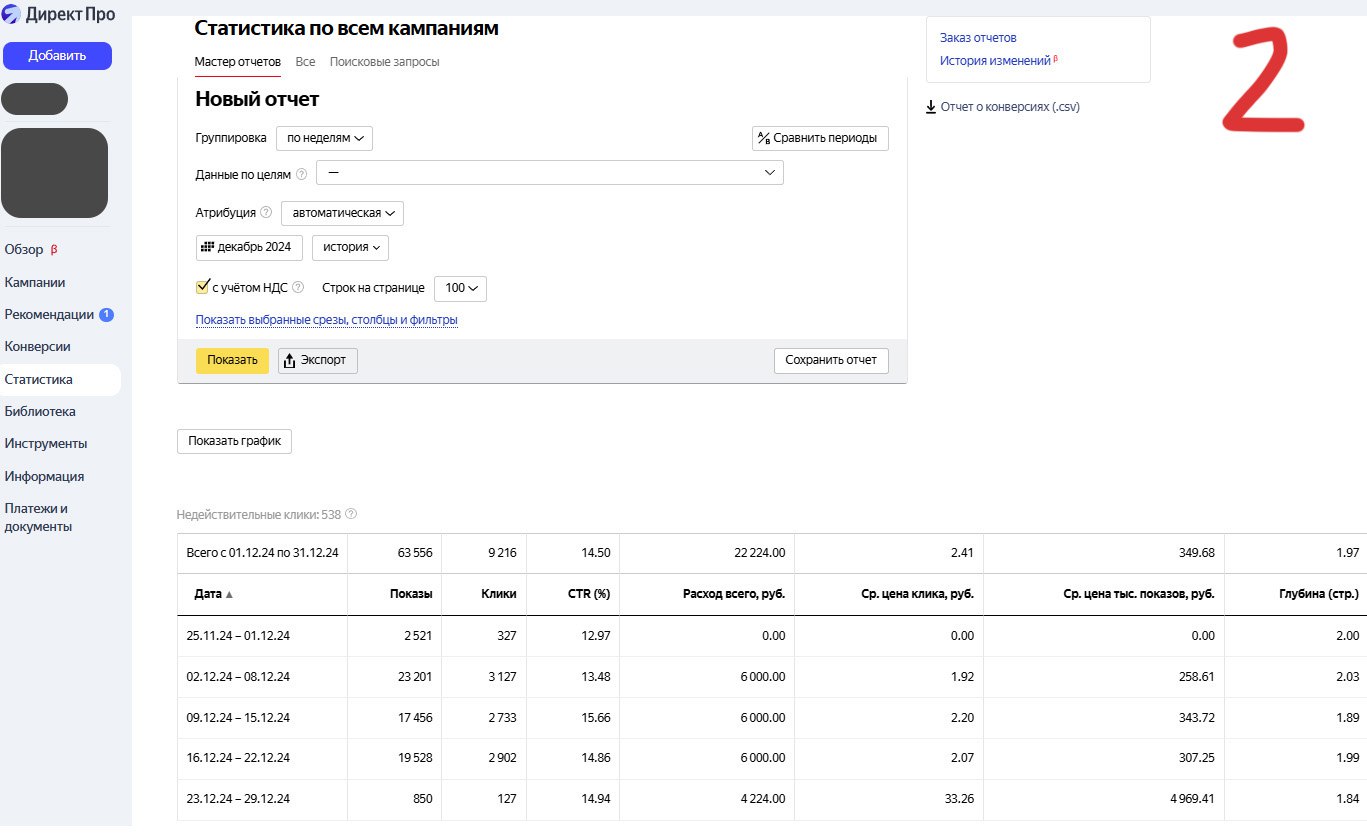Viewport: 1367px width, 836px height.
Task: Click the total Всего с 01.12.24 по 31.12.24
Action: (x=262, y=553)
